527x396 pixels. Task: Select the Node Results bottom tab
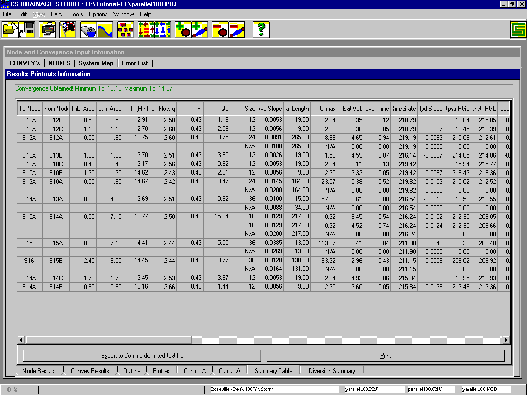(x=38, y=371)
